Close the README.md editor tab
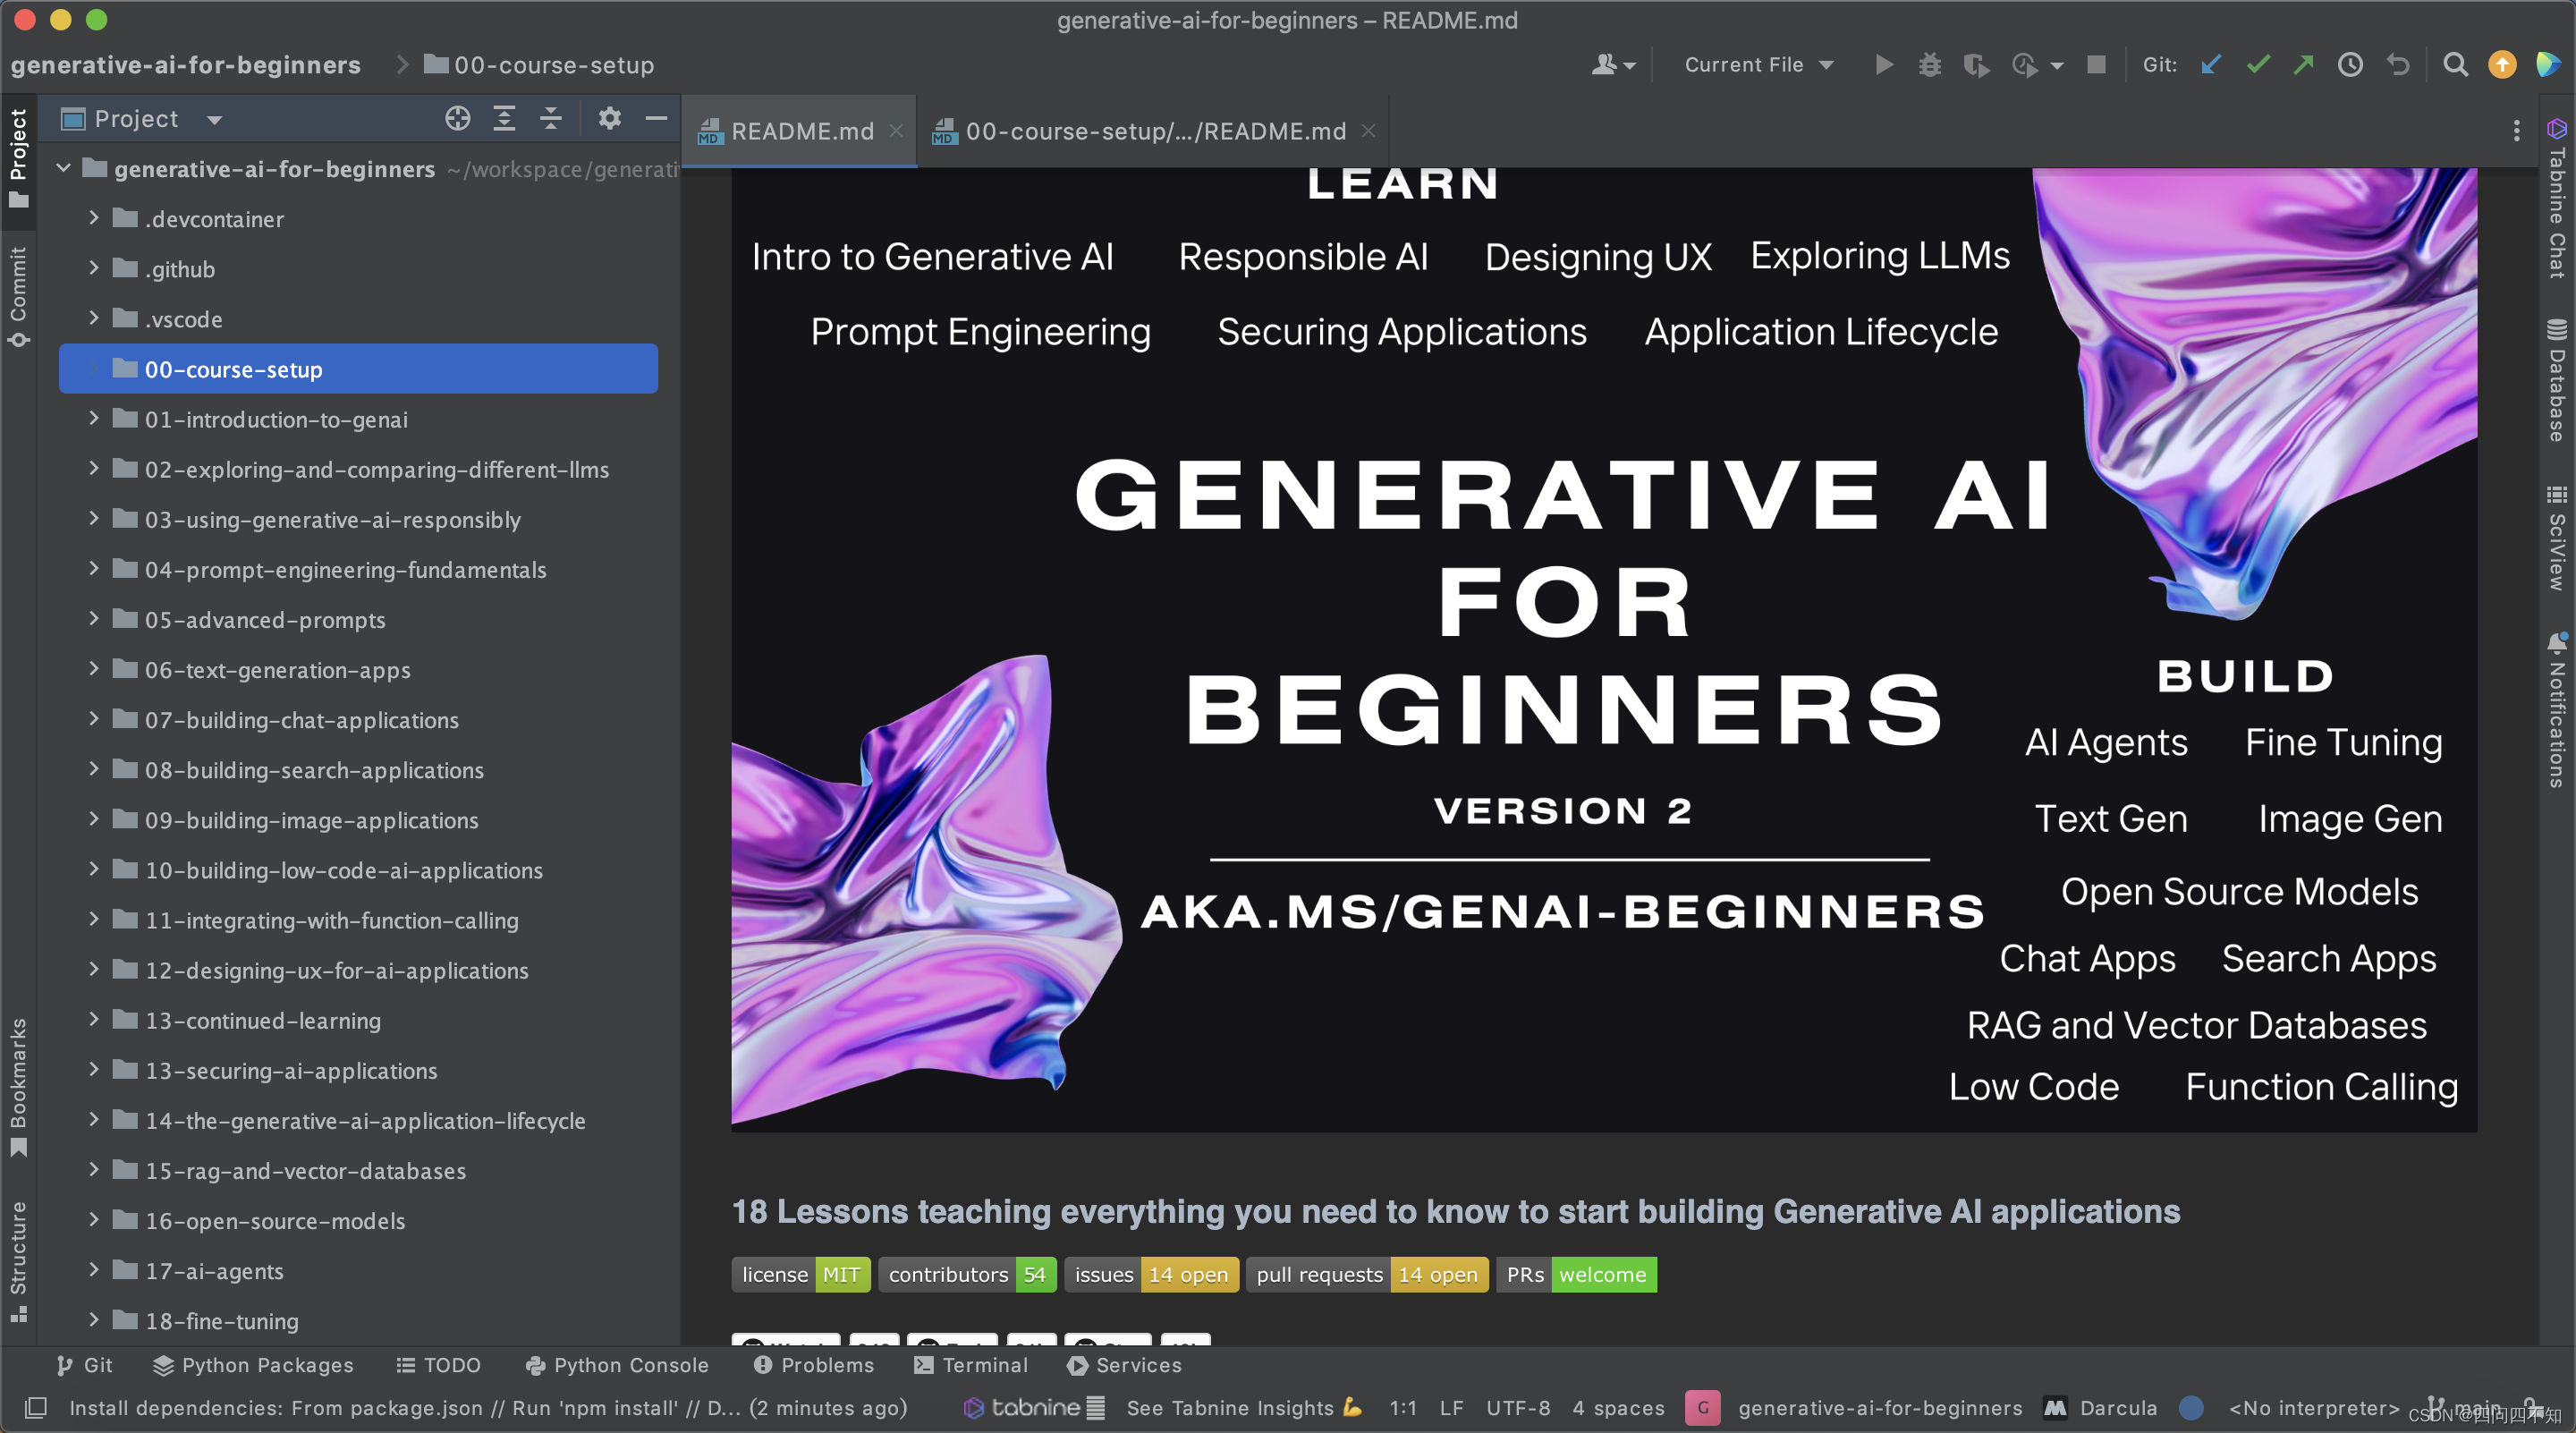The height and width of the screenshot is (1433, 2576). tap(897, 131)
